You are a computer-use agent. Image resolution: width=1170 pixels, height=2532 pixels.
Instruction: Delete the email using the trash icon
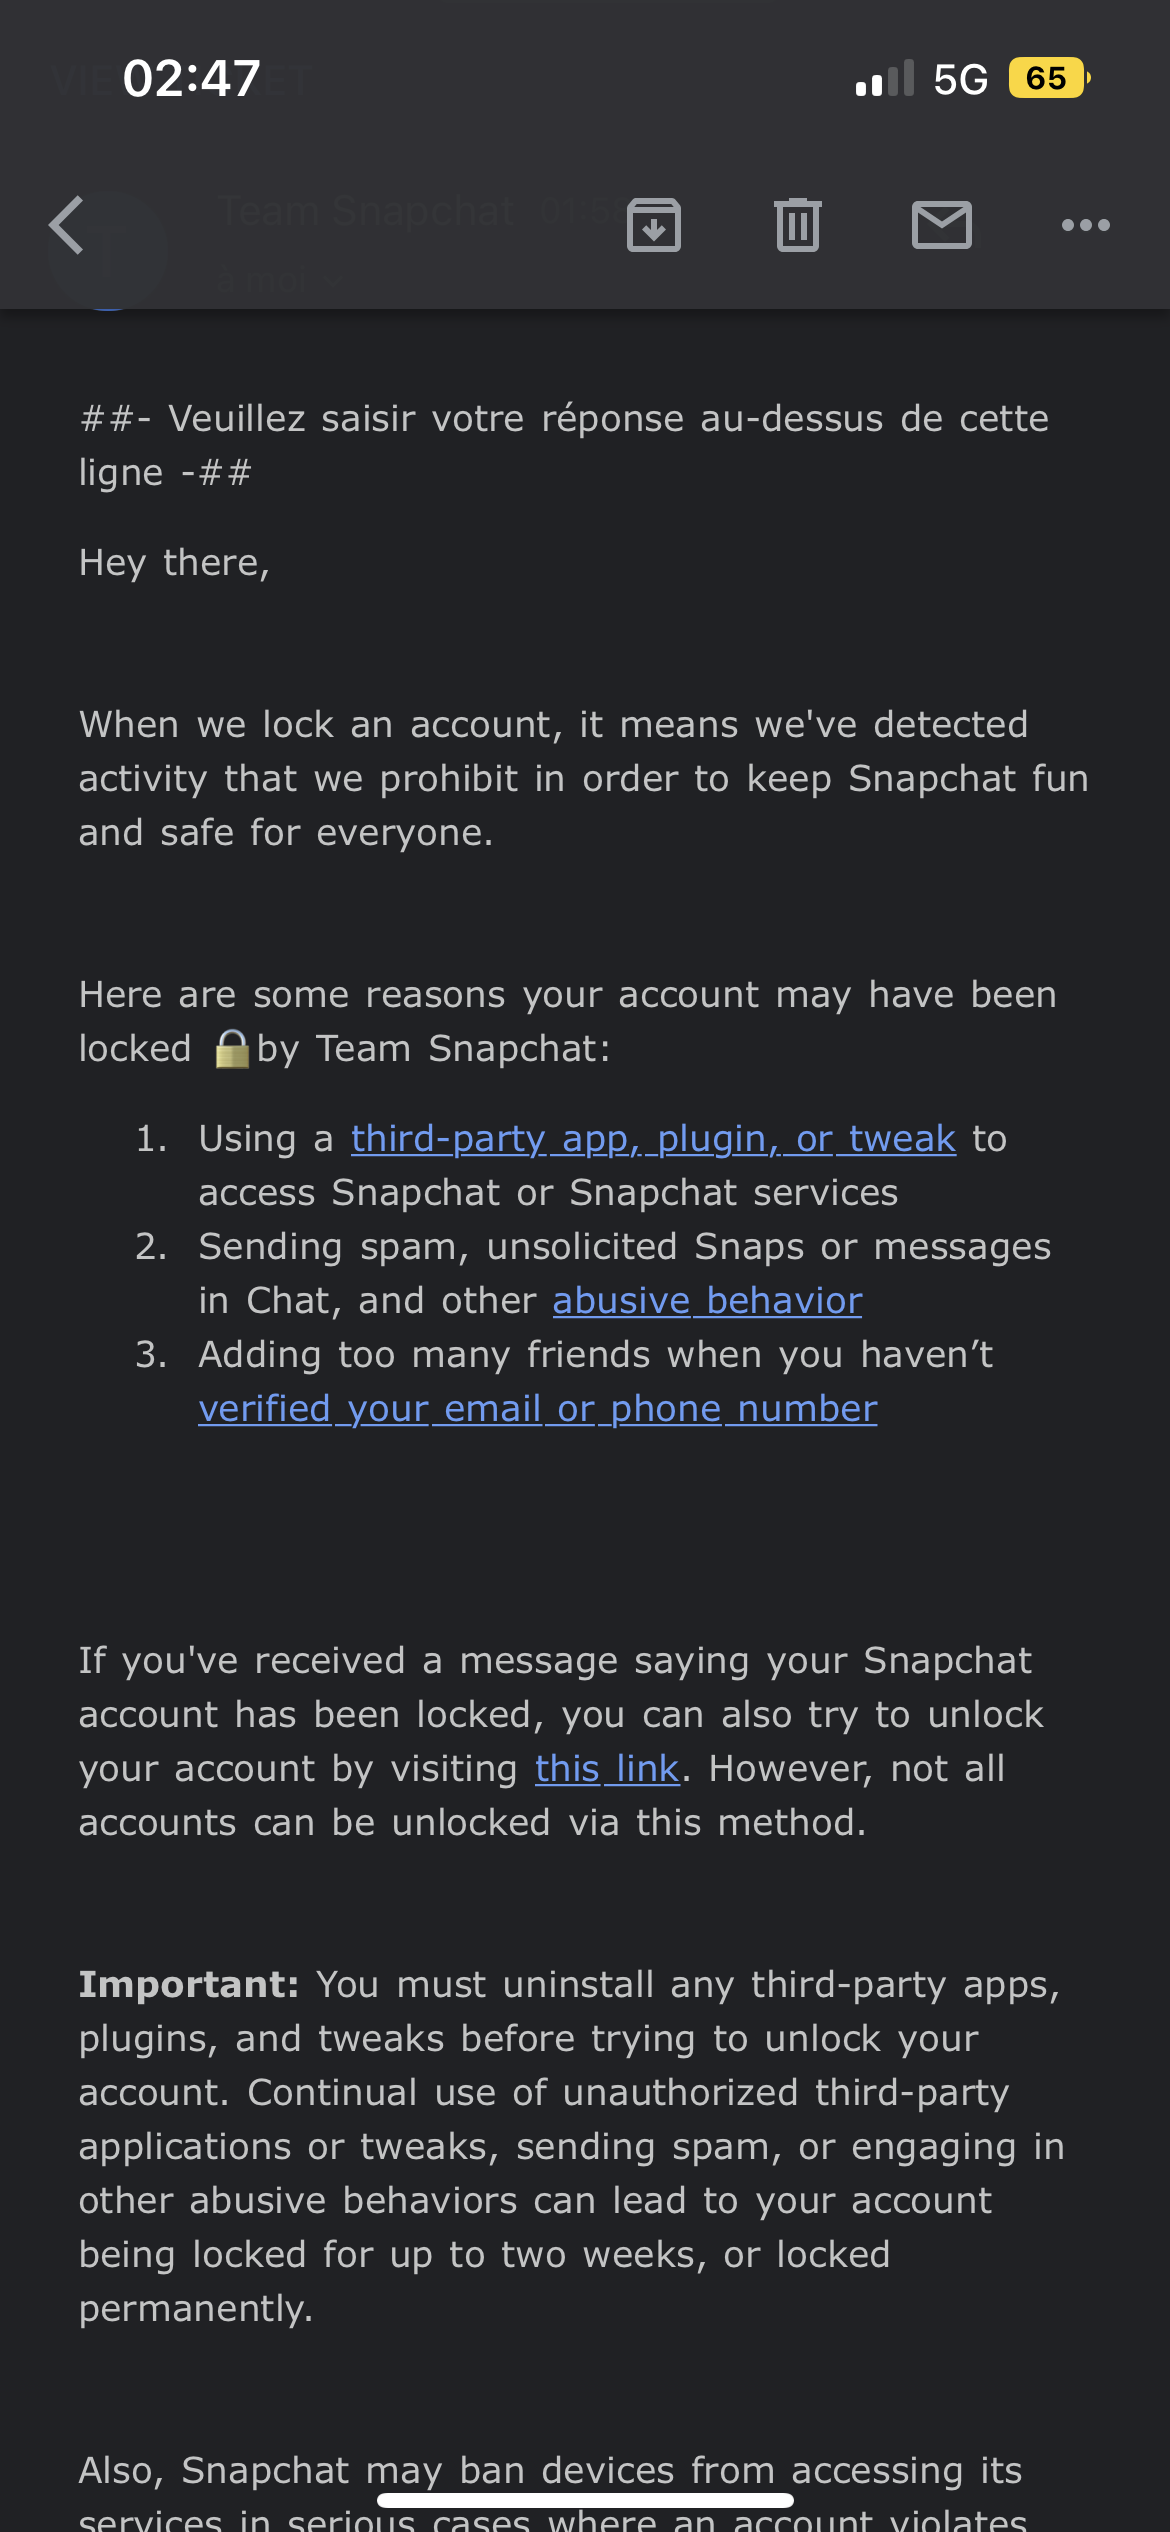click(797, 225)
